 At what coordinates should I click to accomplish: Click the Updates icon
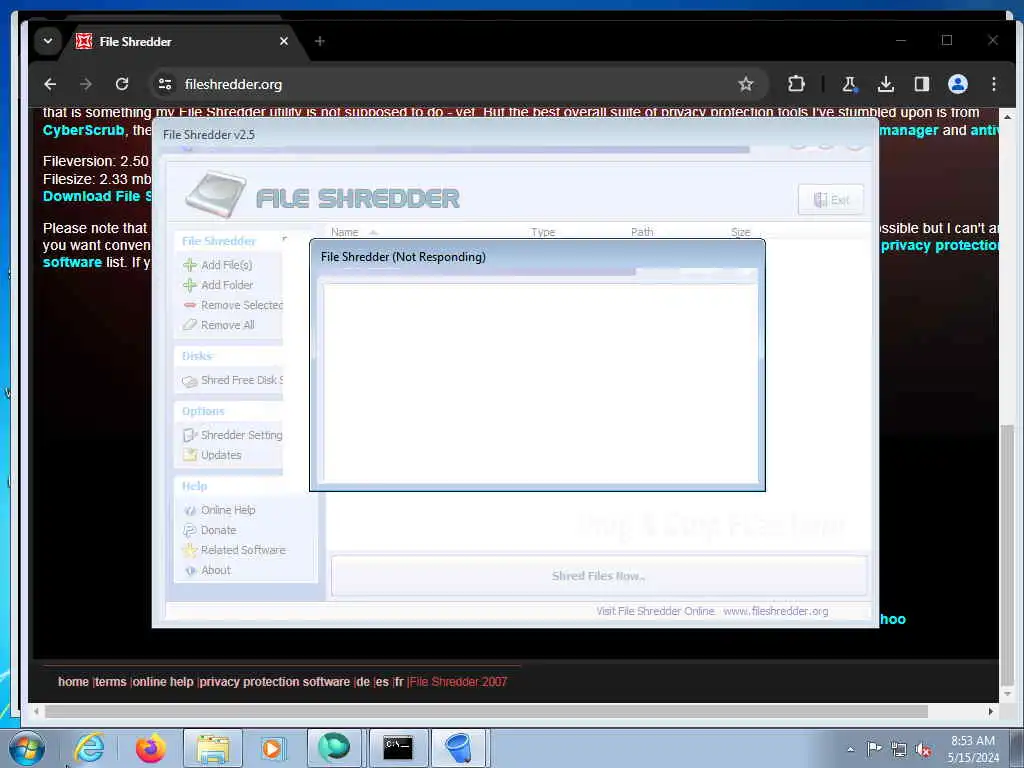pyautogui.click(x=190, y=455)
